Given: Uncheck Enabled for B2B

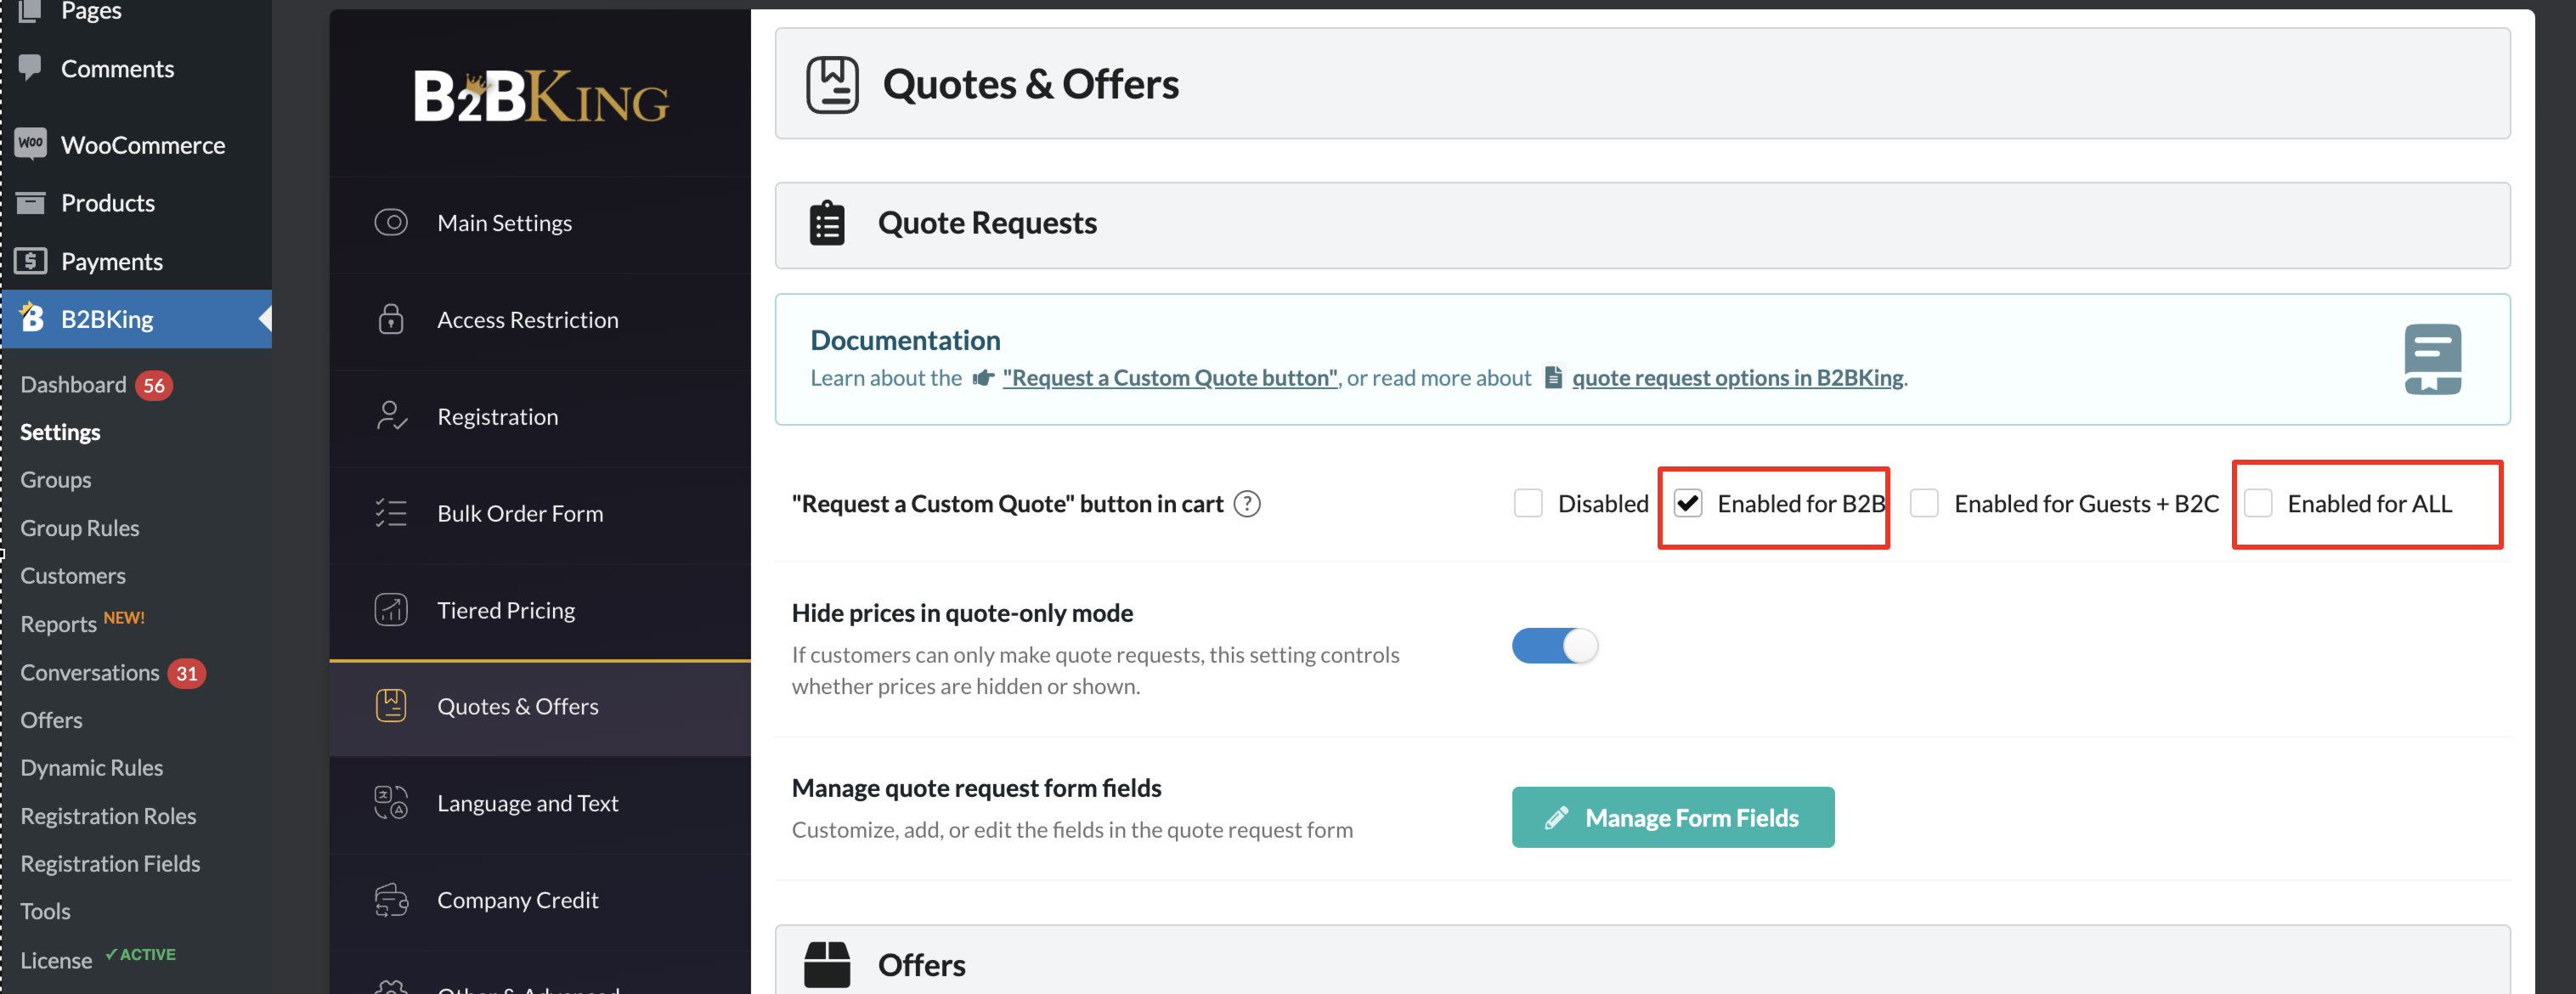Looking at the screenshot, I should 1688,503.
